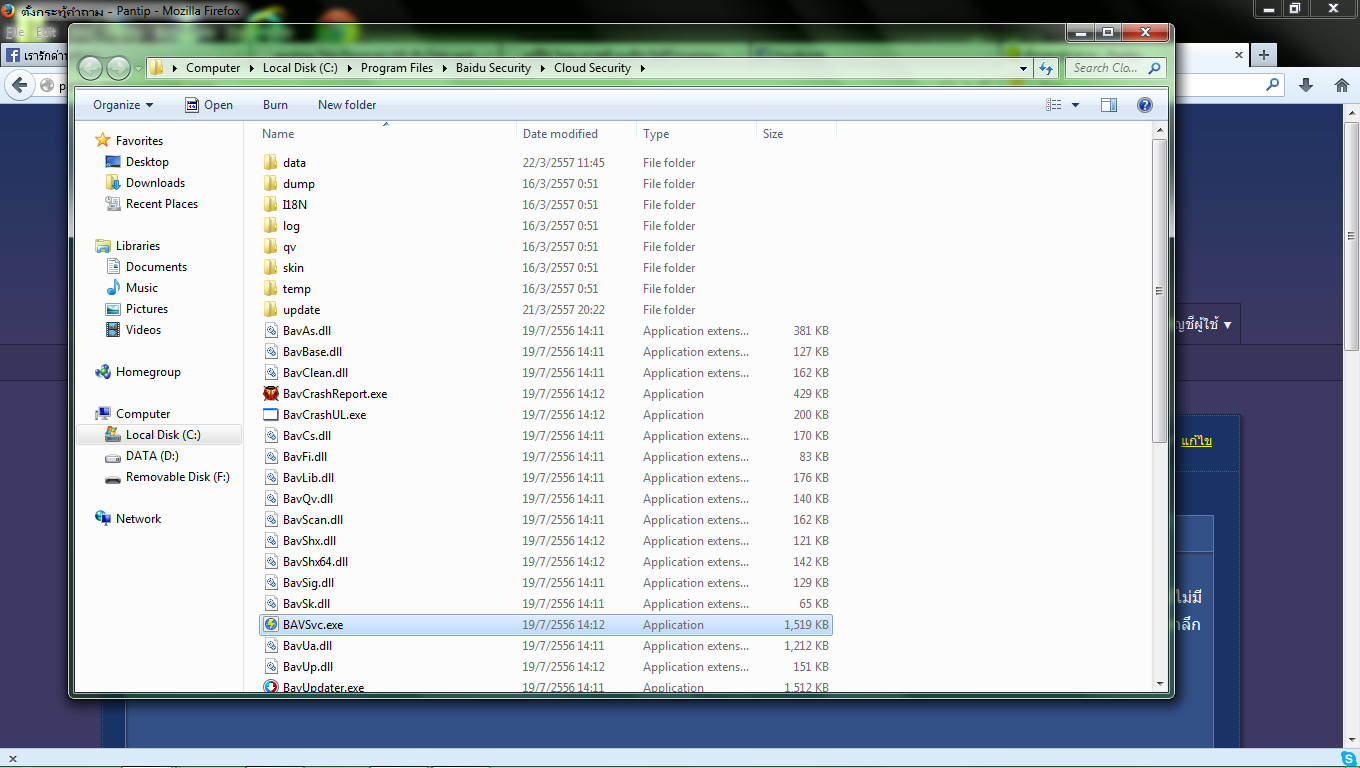The height and width of the screenshot is (768, 1360).
Task: Click the Explorer Back navigation arrow
Action: 91,68
